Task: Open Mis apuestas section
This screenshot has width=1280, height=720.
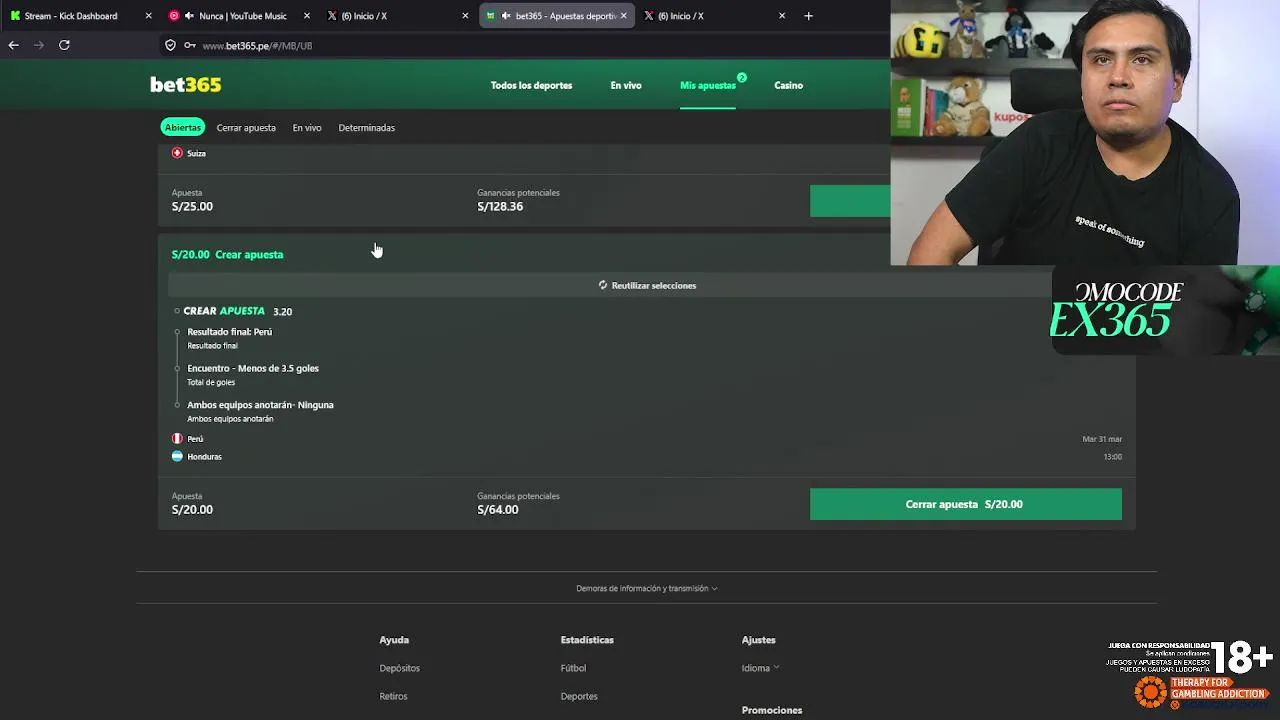Action: click(x=708, y=85)
